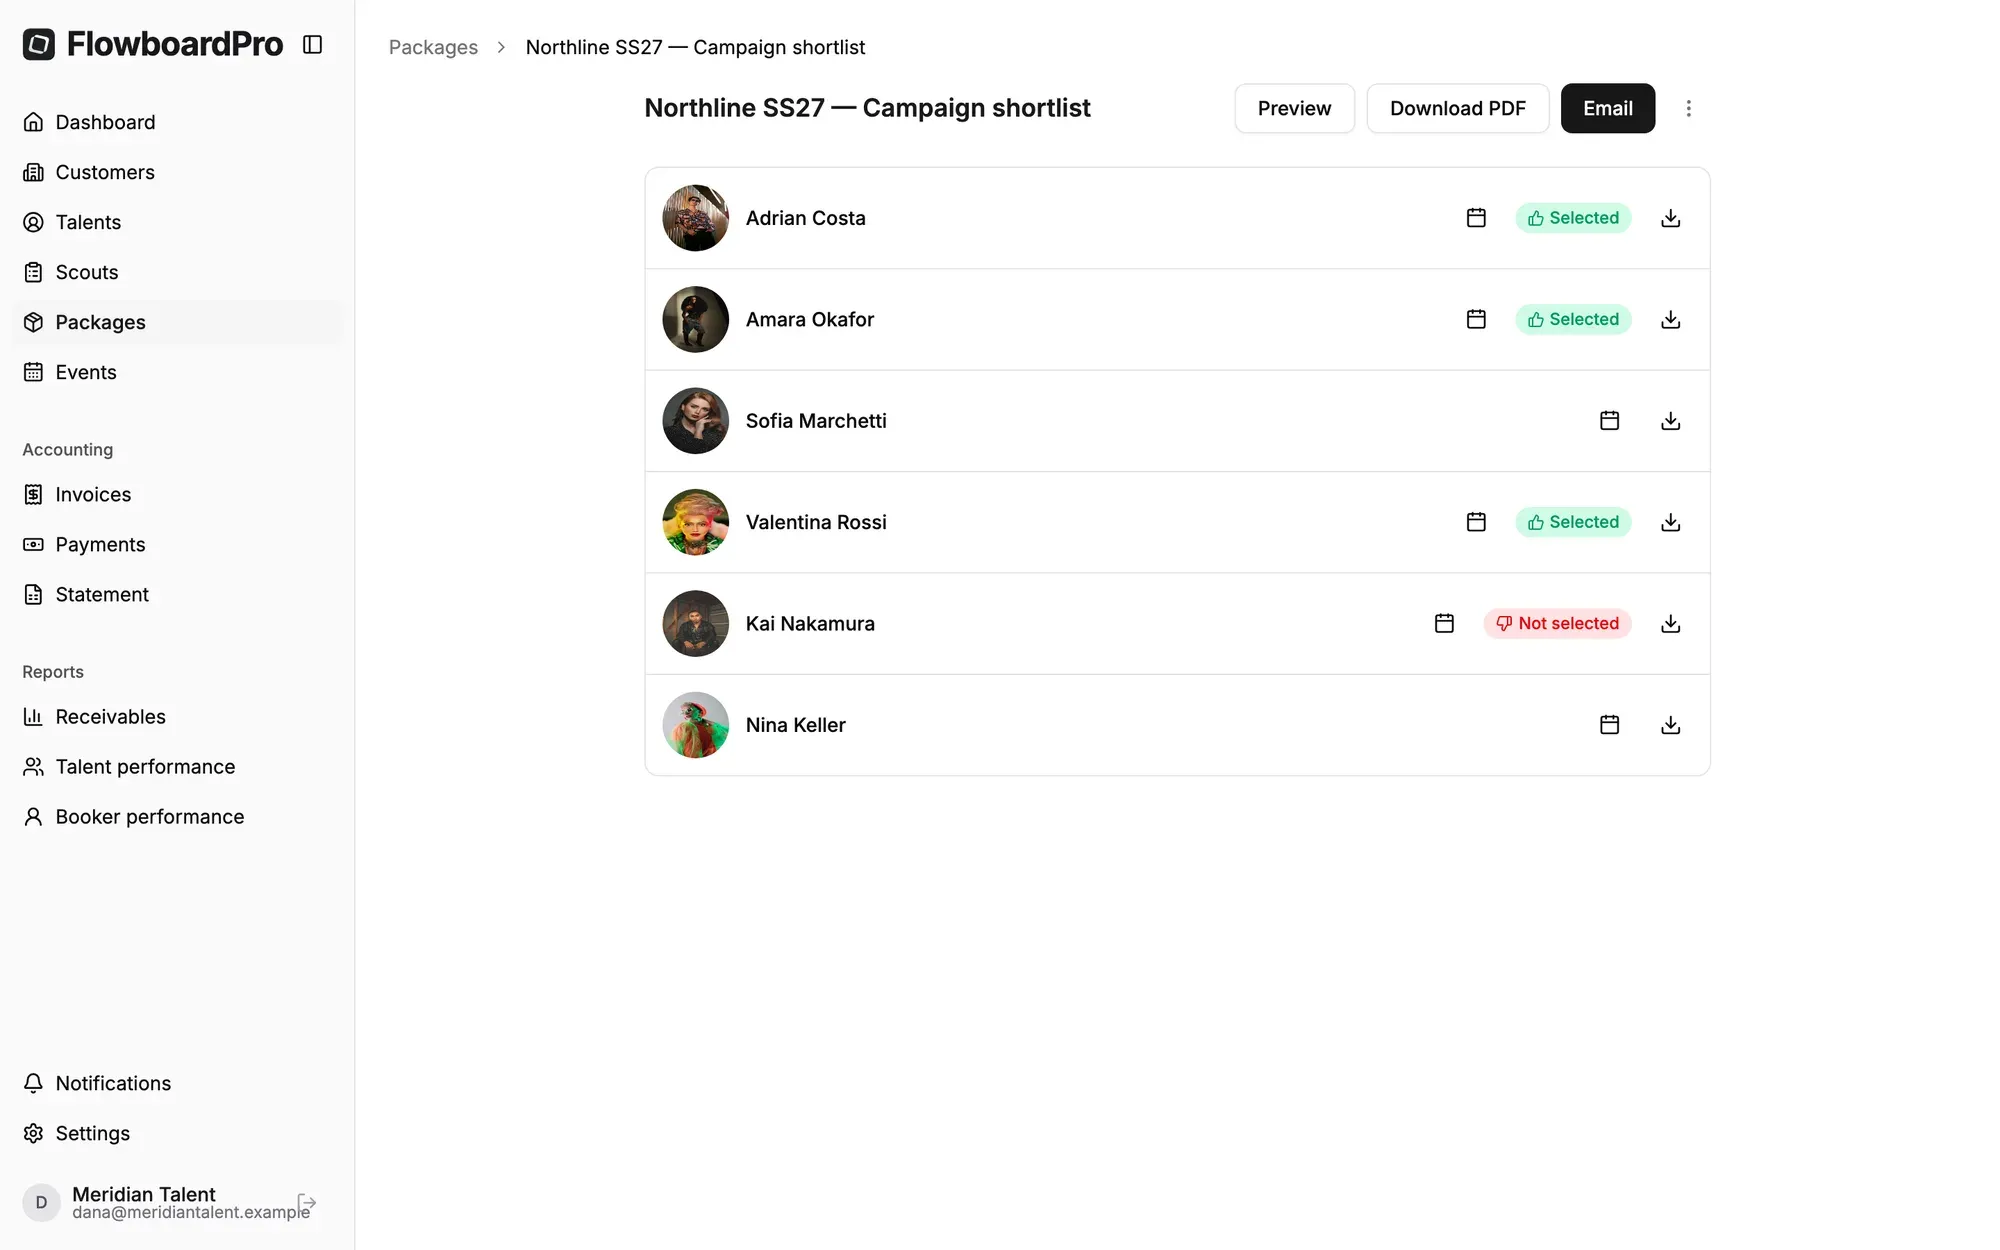Click Adrian Costa's Selected badge
The width and height of the screenshot is (2000, 1250).
click(x=1573, y=218)
